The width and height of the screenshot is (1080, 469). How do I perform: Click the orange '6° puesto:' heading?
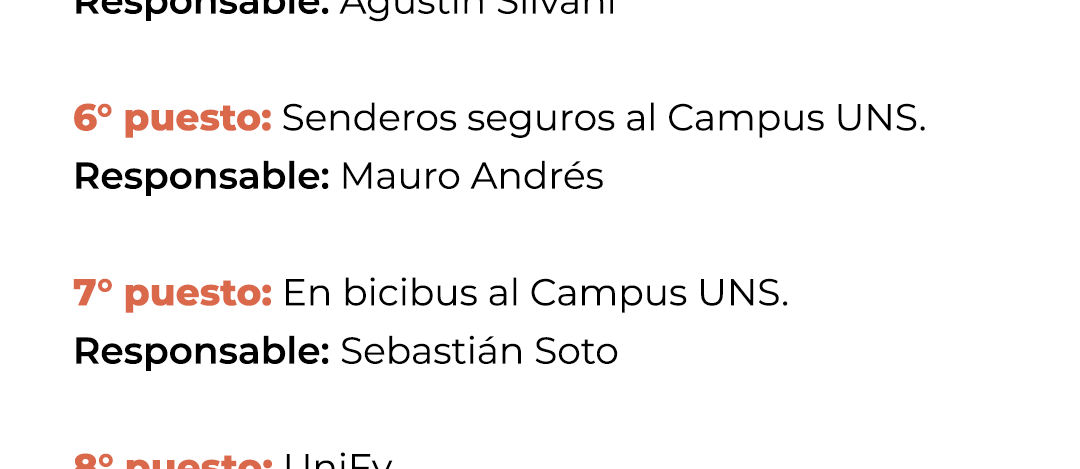coord(172,118)
